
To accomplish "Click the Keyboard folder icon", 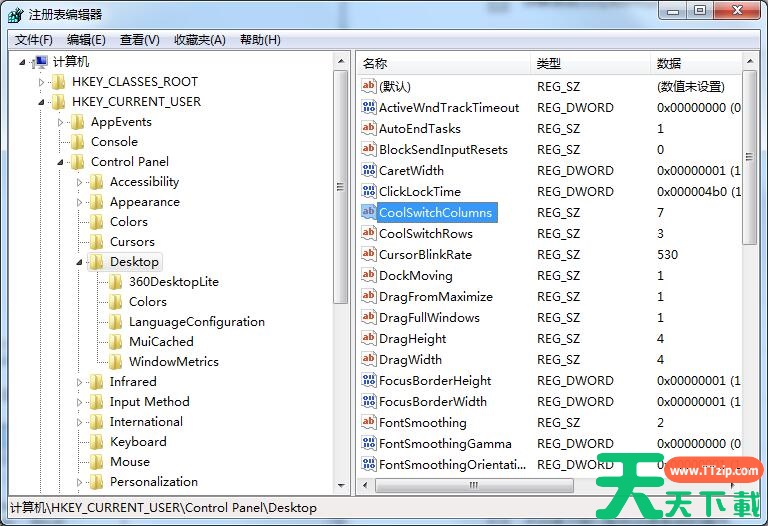I will tap(96, 442).
